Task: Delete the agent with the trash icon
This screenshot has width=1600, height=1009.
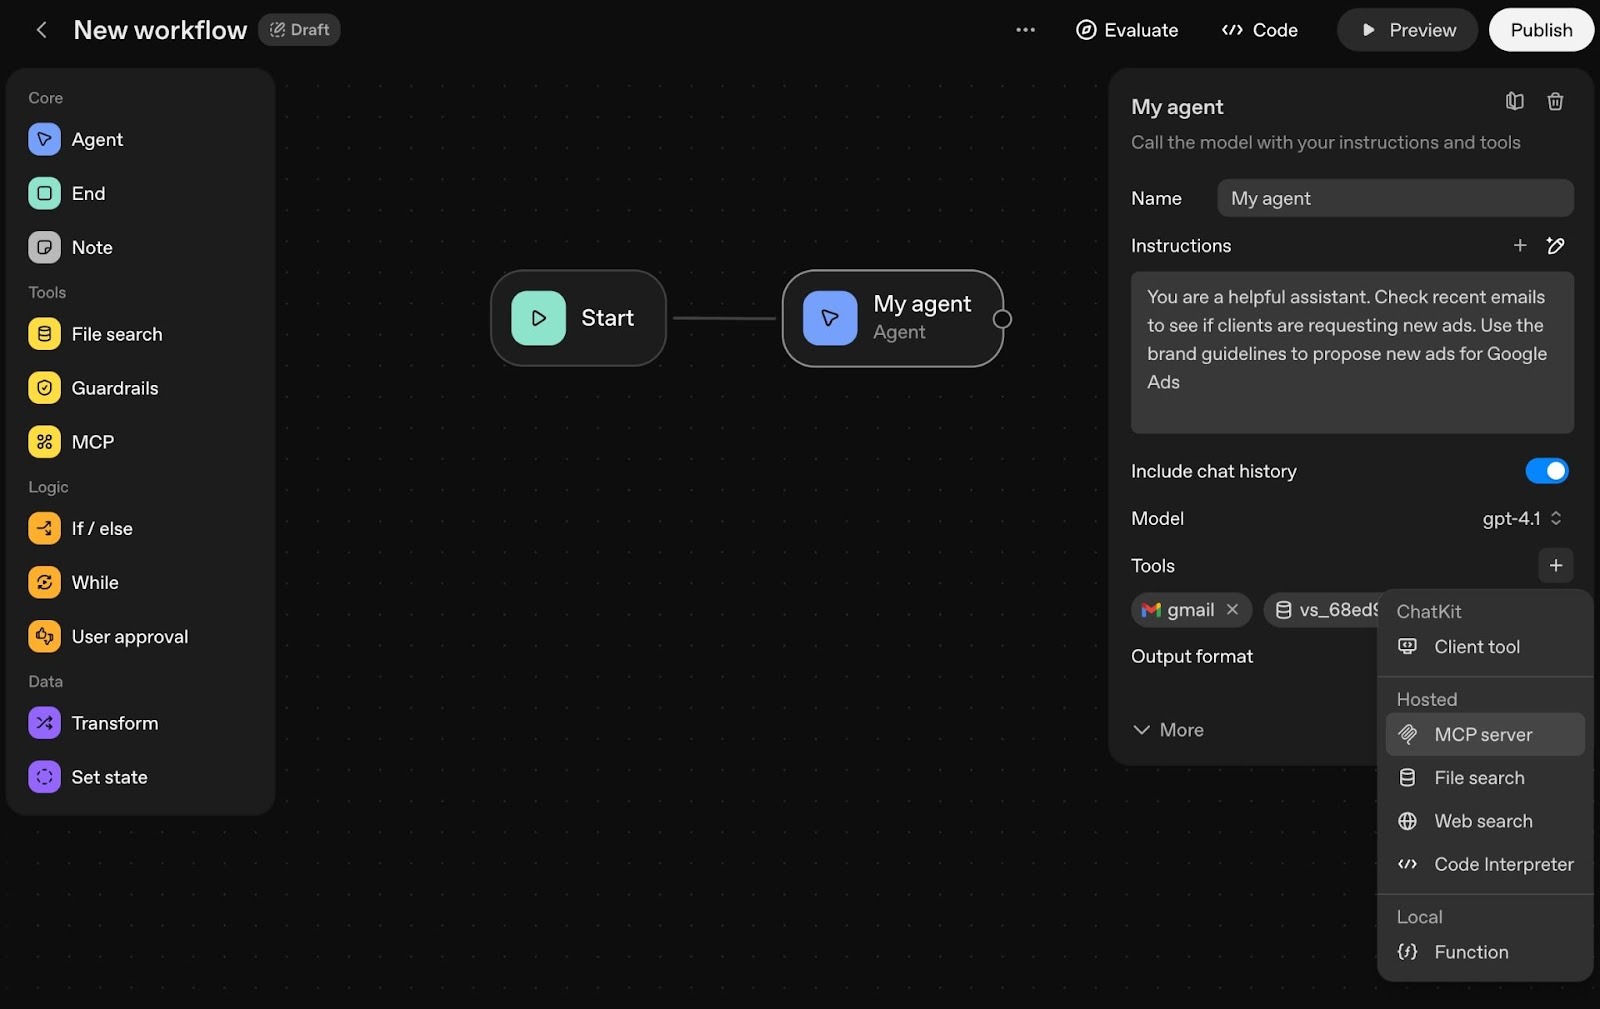Action: pyautogui.click(x=1555, y=101)
